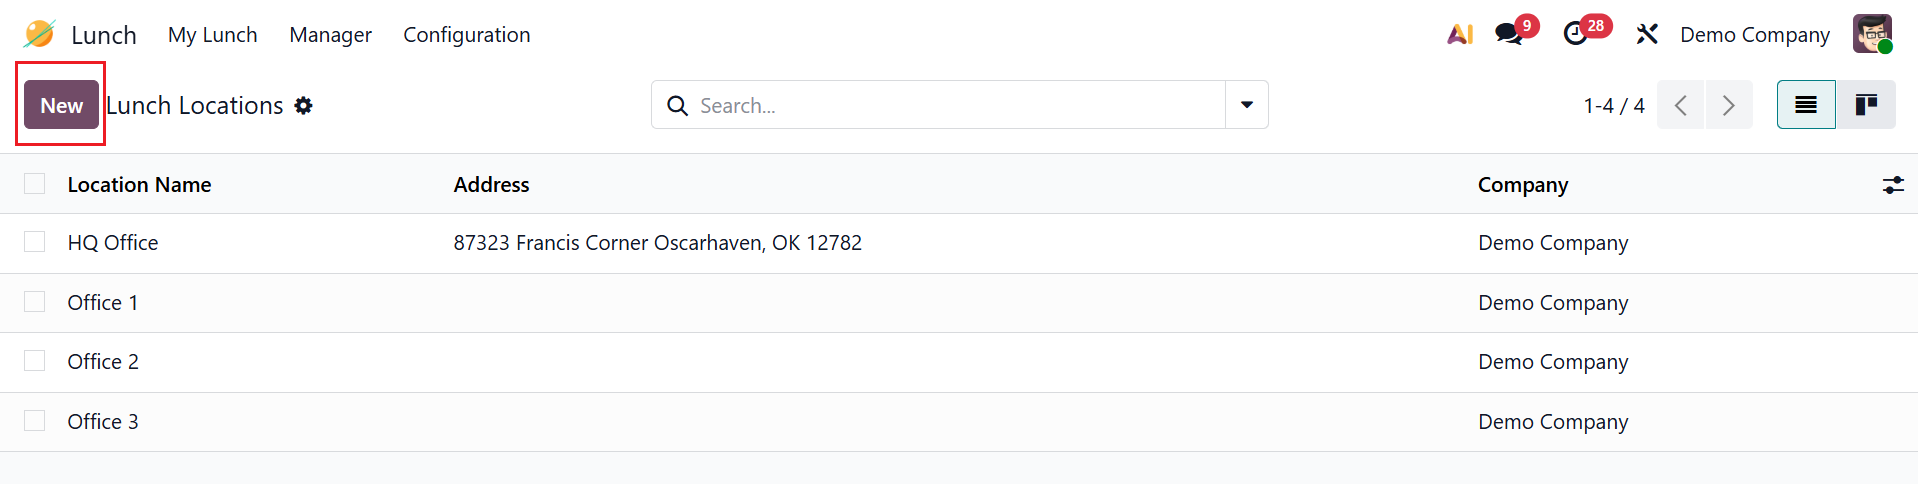Go to next page of records
The height and width of the screenshot is (484, 1918).
[1729, 105]
